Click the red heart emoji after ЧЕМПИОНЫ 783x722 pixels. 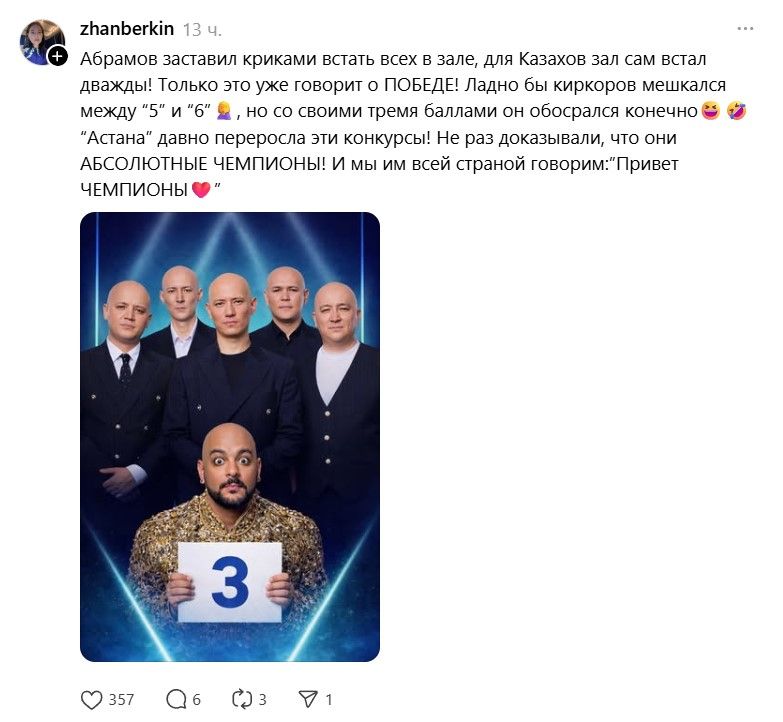pos(201,190)
